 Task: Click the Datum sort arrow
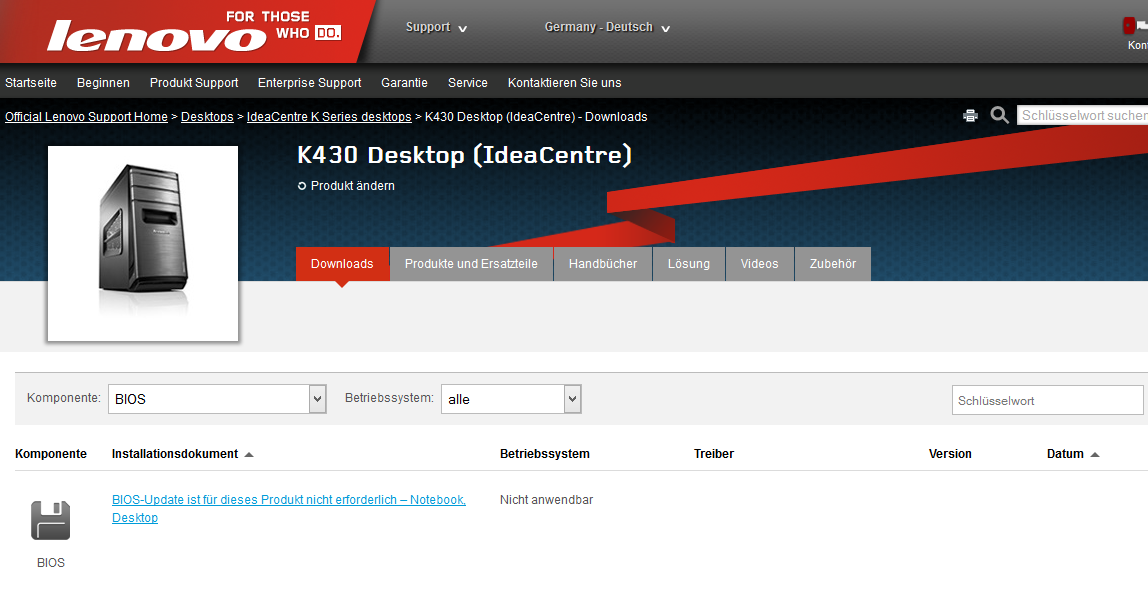click(1095, 455)
